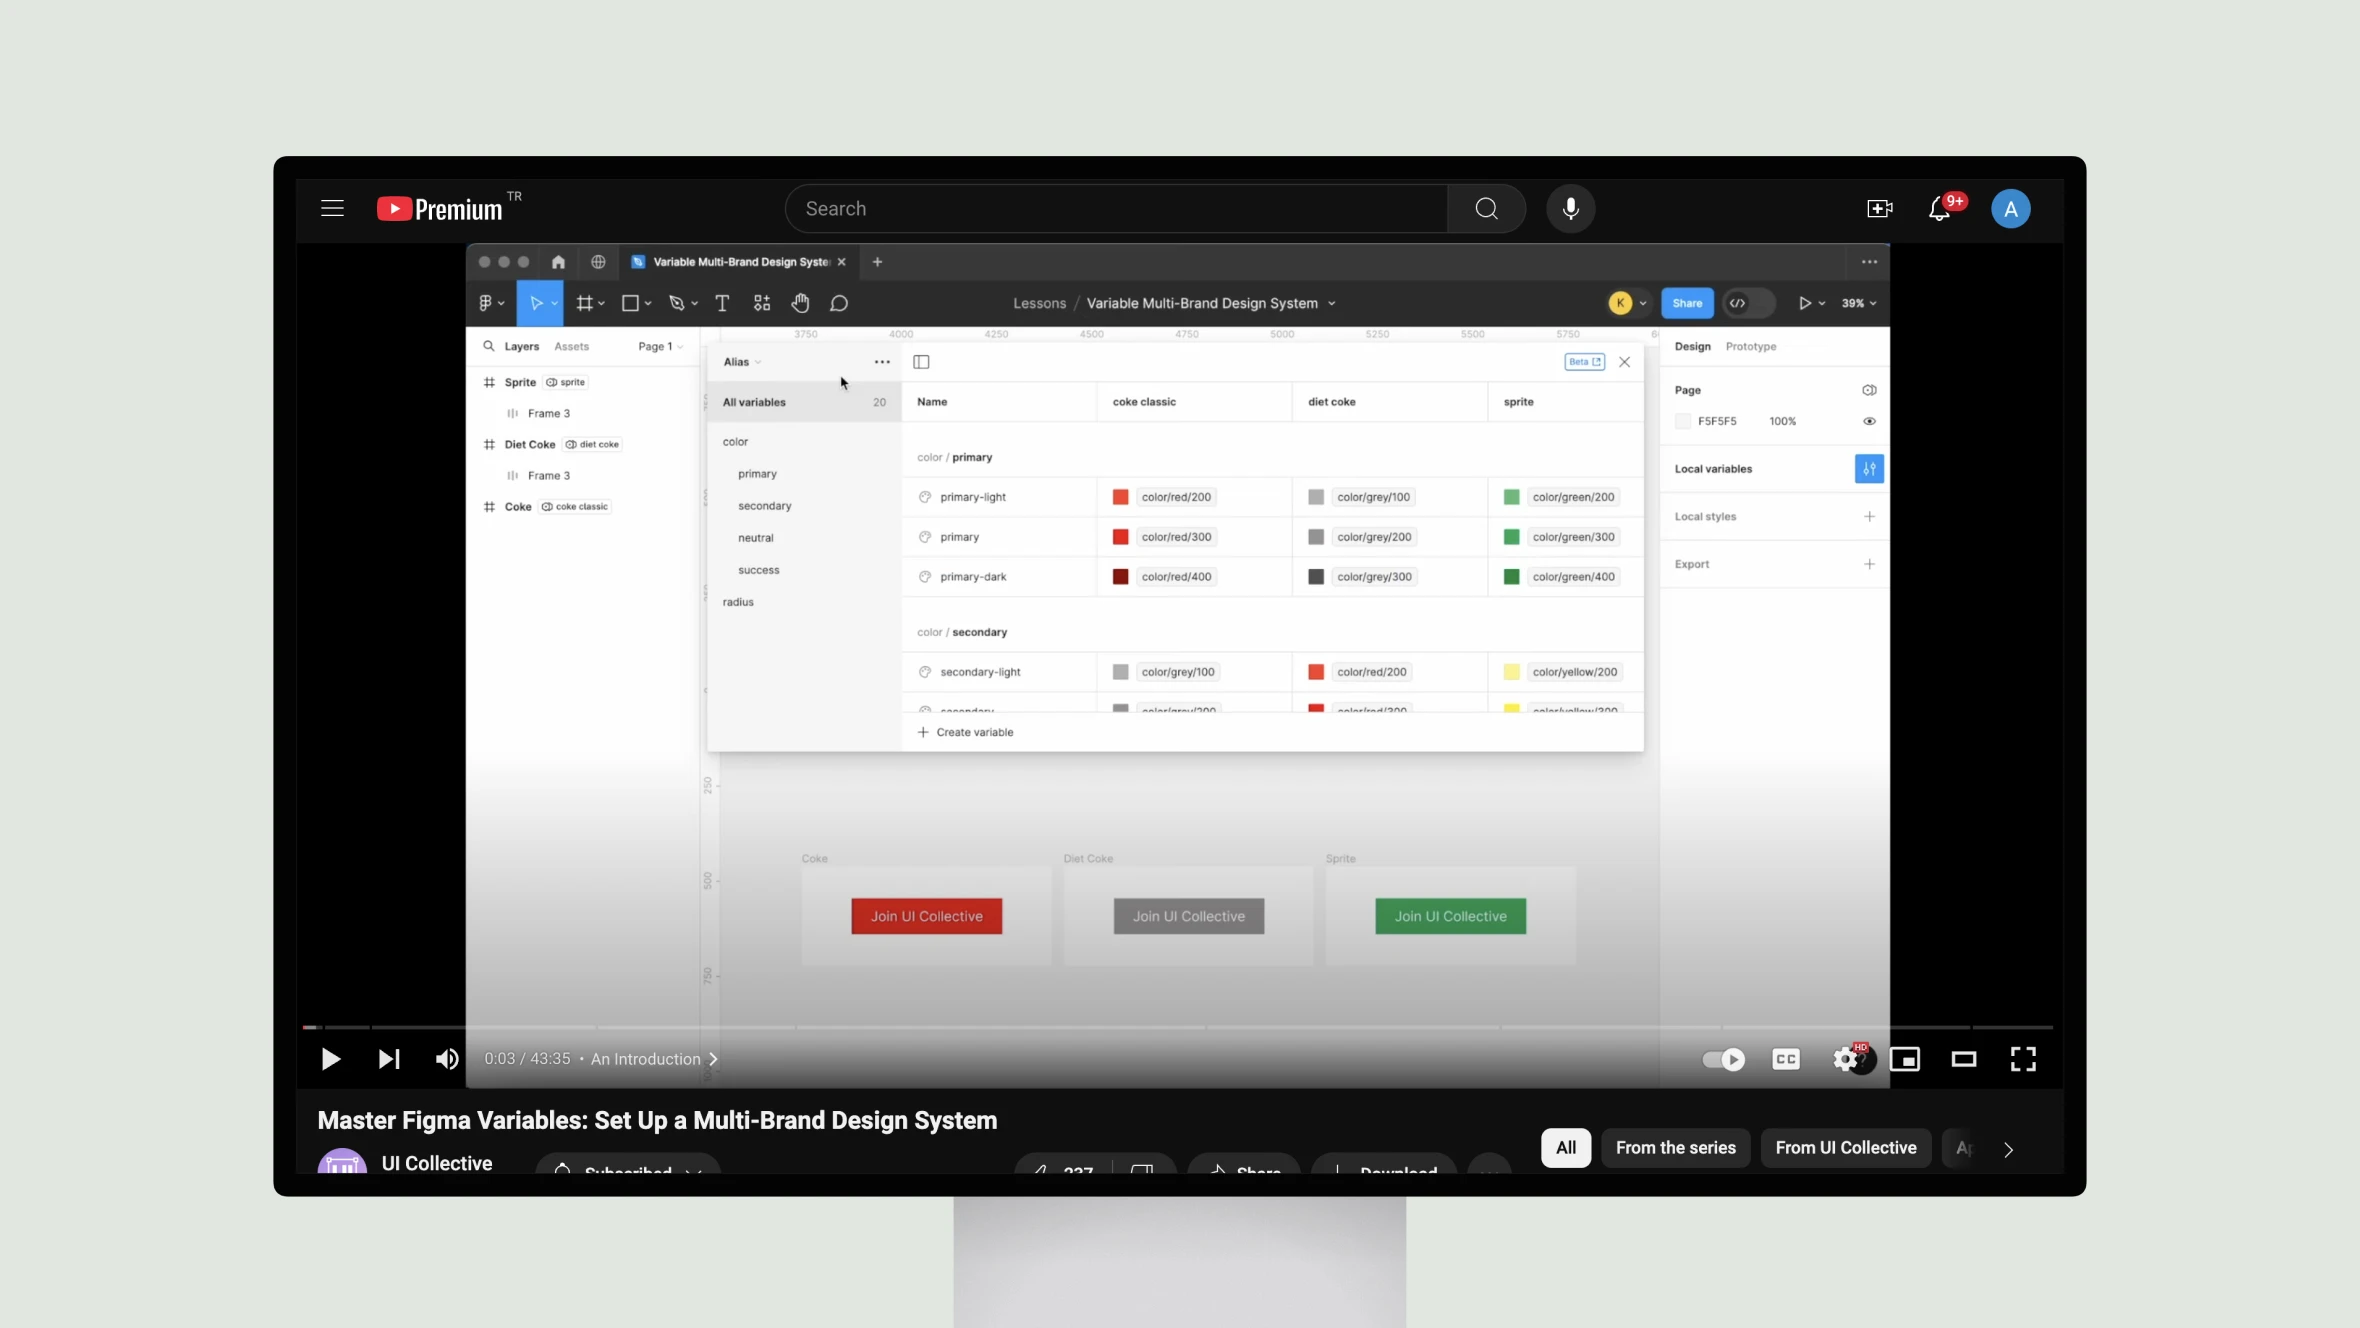Click the Beta badge link
The width and height of the screenshot is (2360, 1328).
1584,362
